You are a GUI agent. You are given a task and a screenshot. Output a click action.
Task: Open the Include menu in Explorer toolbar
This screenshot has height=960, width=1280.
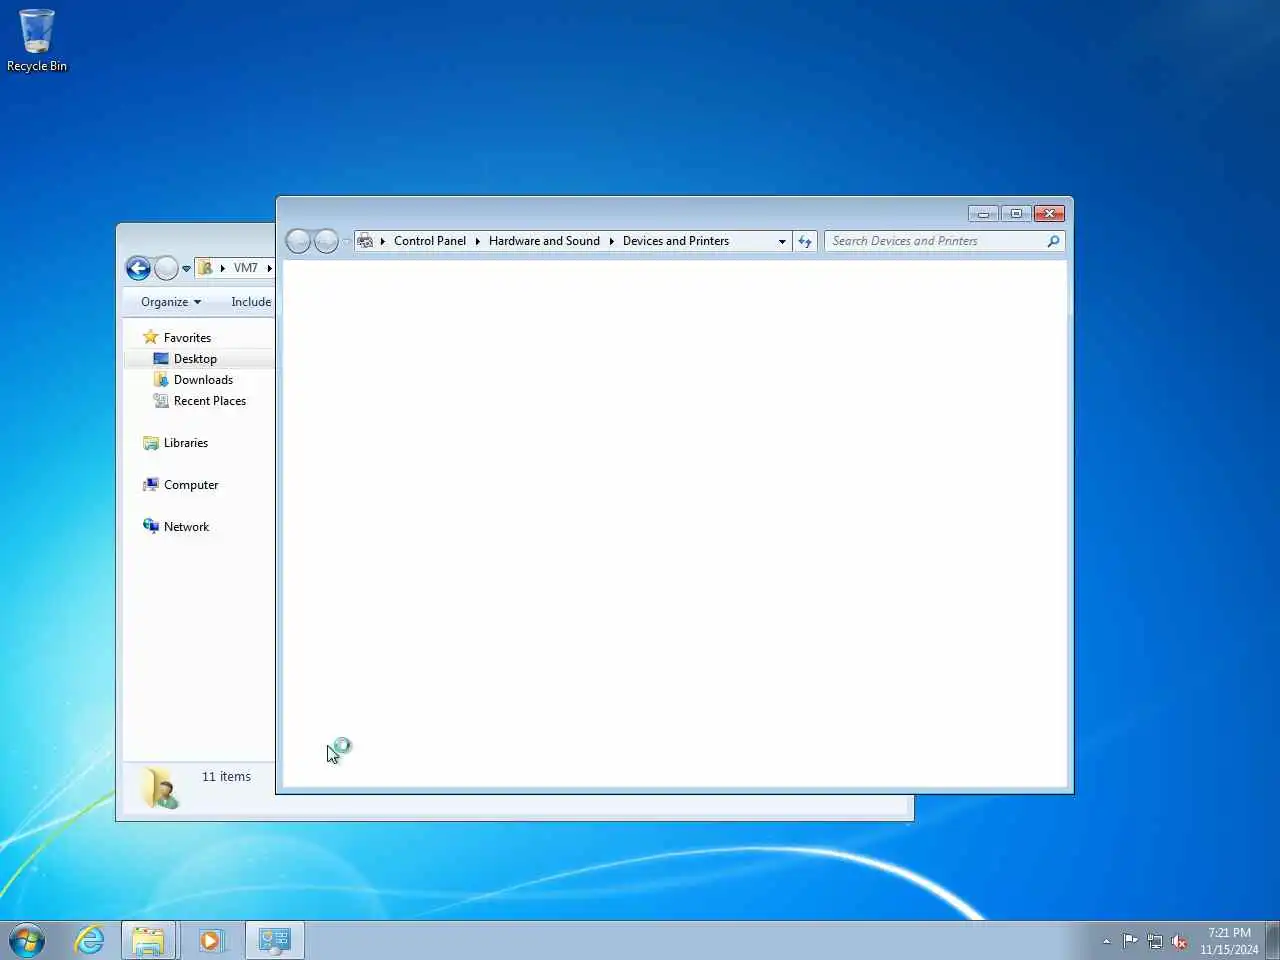[251, 302]
